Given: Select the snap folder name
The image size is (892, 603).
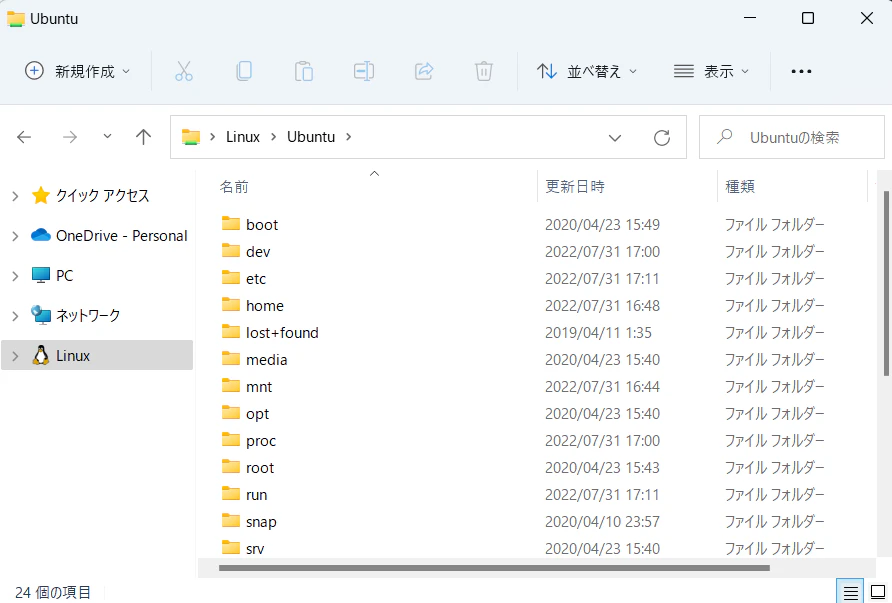Looking at the screenshot, I should click(261, 522).
